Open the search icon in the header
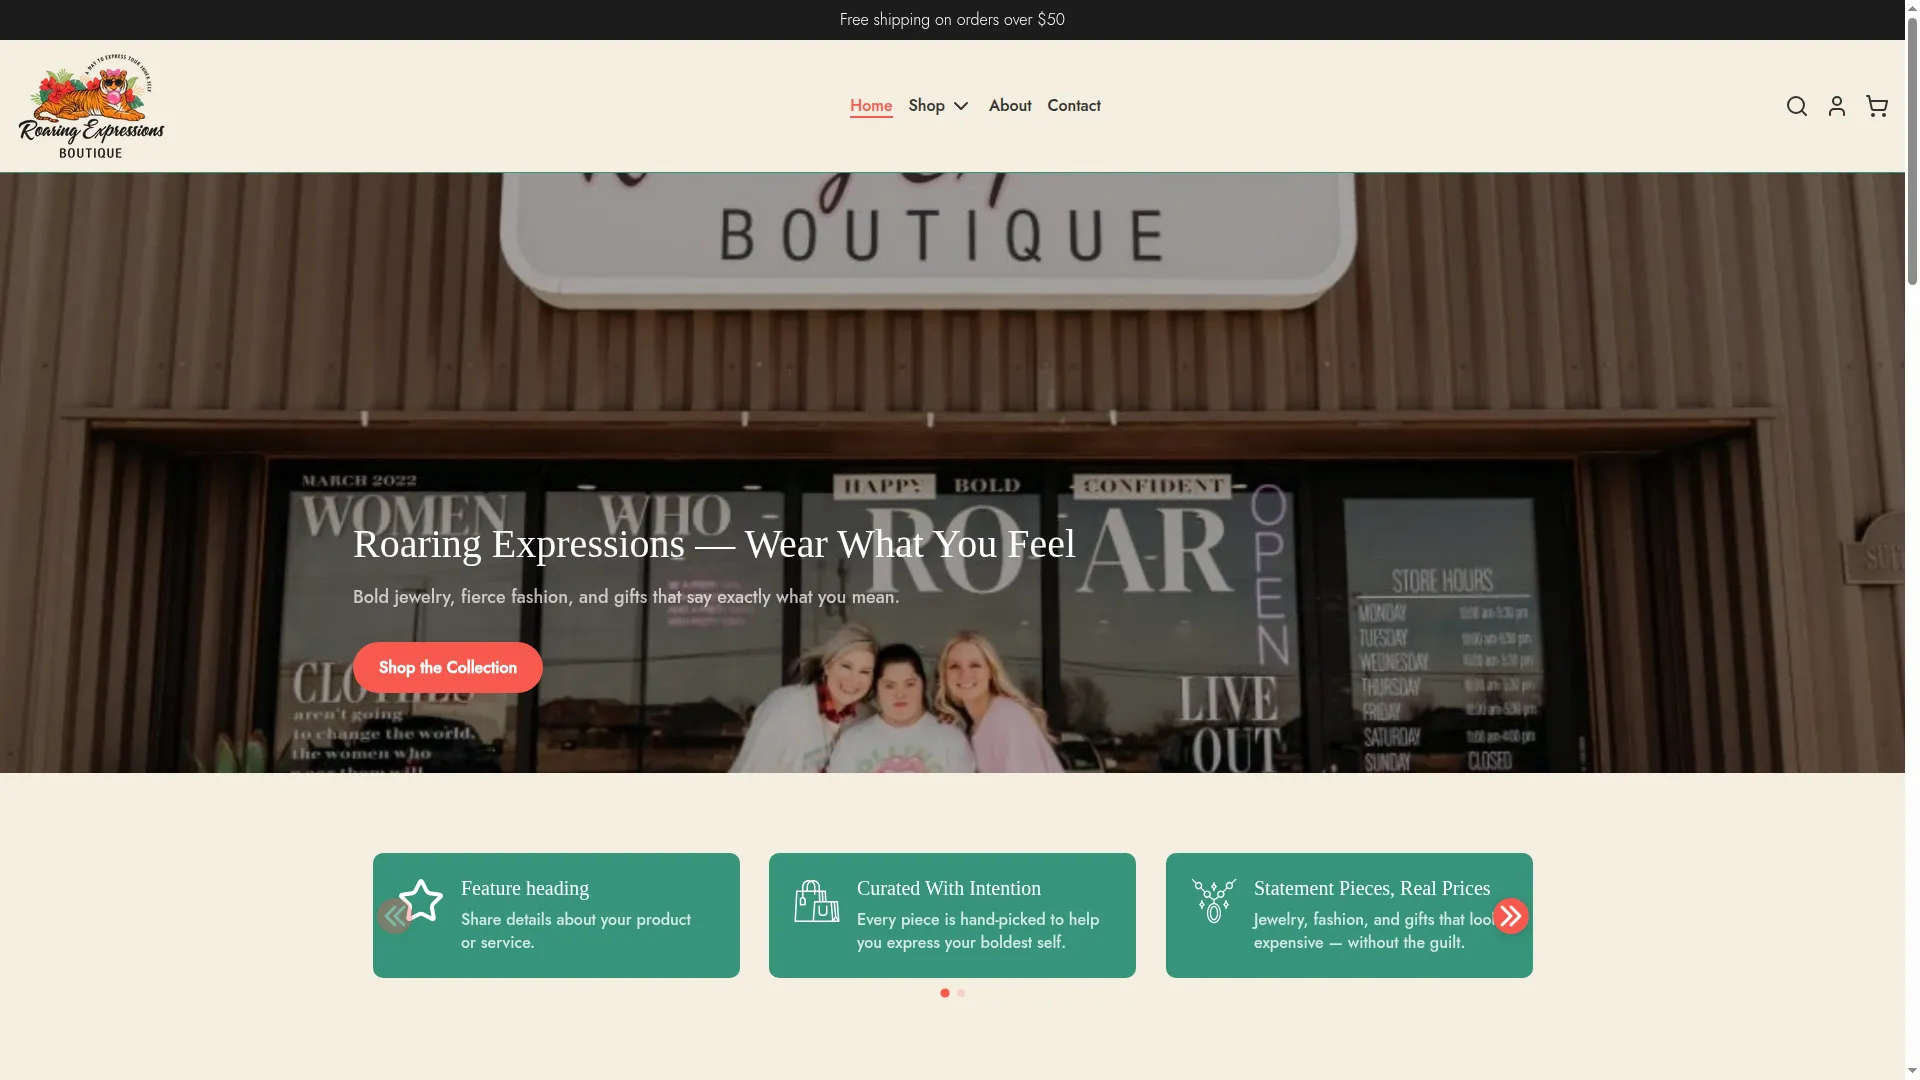Screen dimensions: 1920x1080 (1796, 106)
